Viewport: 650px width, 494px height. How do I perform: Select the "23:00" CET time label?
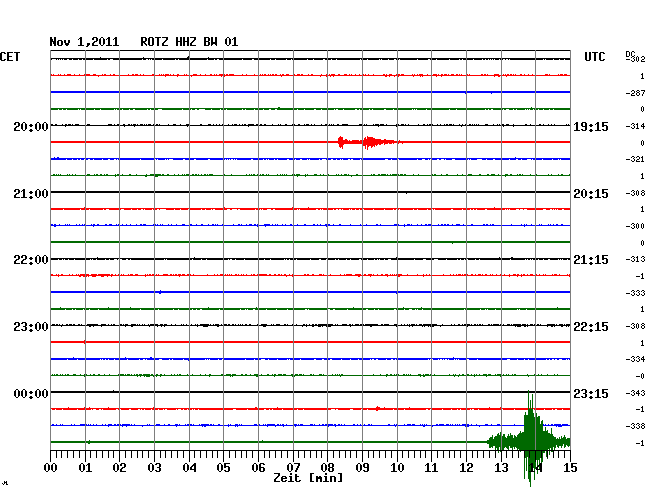tap(31, 327)
